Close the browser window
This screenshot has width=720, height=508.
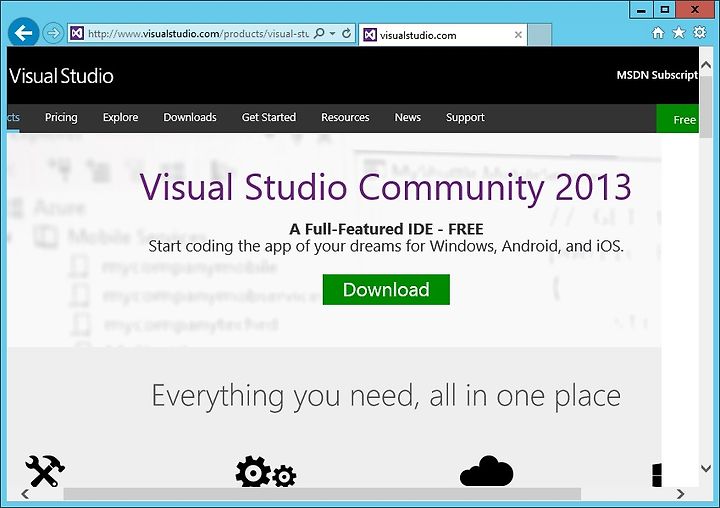(695, 10)
